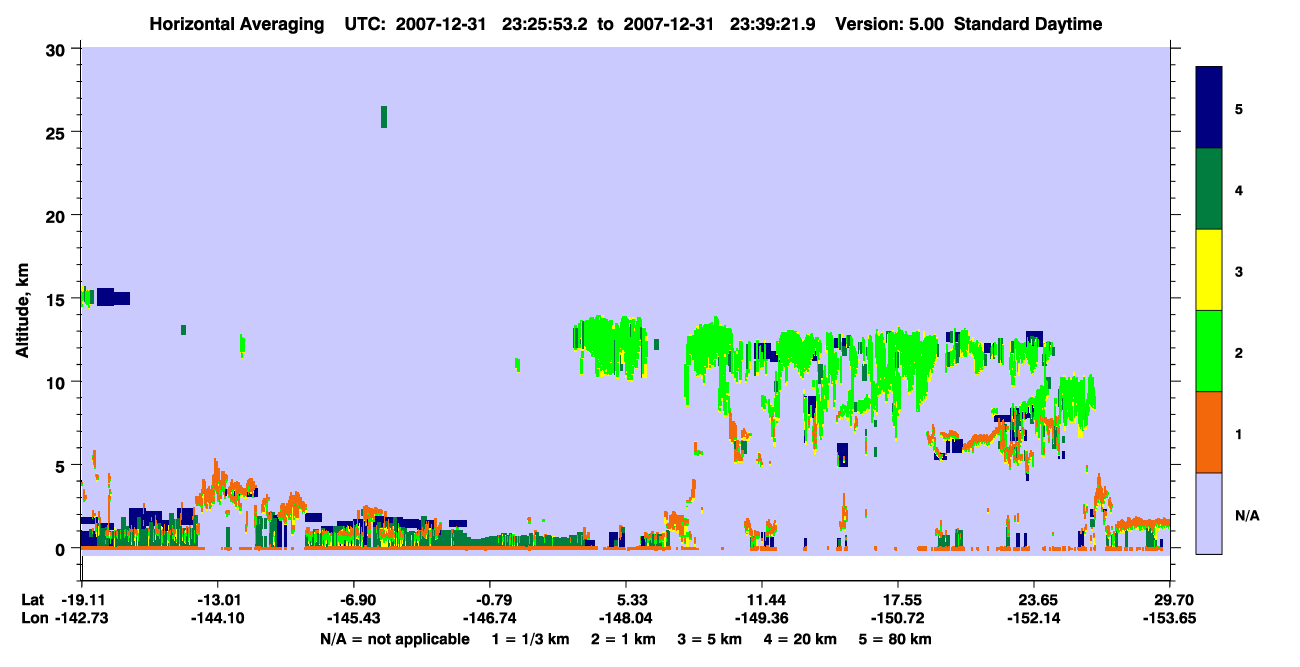Screen dimensions: 1300x667
Task: Click the dark green level 4 legend swatch
Action: 1209,189
